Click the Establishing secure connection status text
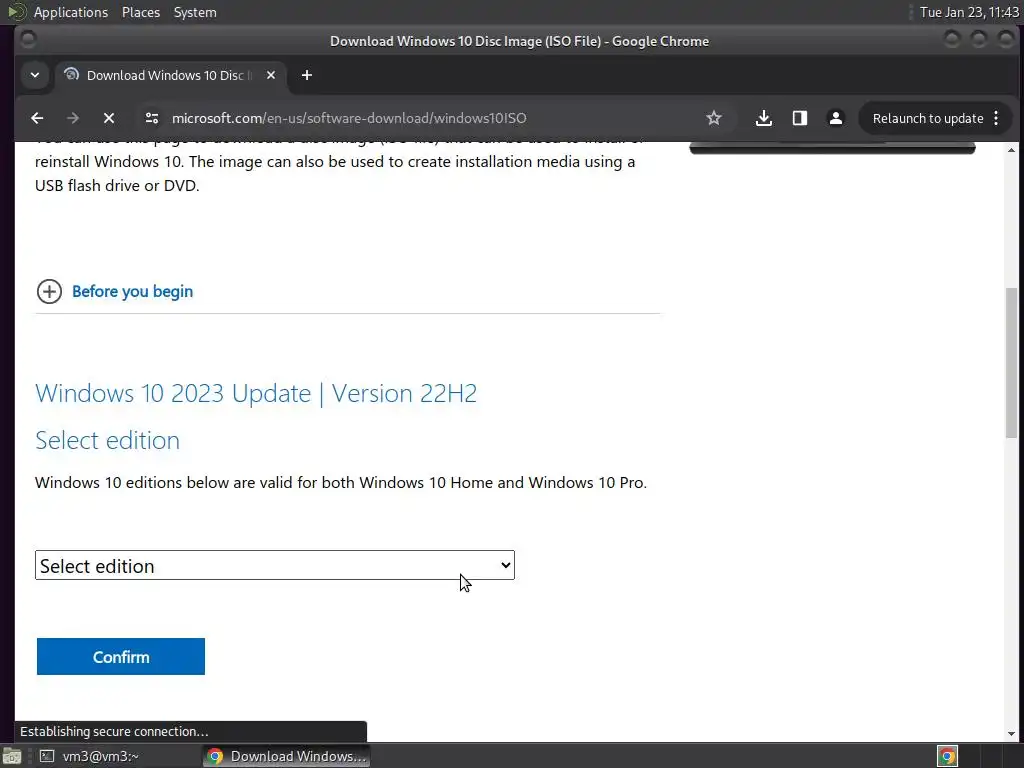Image resolution: width=1024 pixels, height=768 pixels. 114,731
